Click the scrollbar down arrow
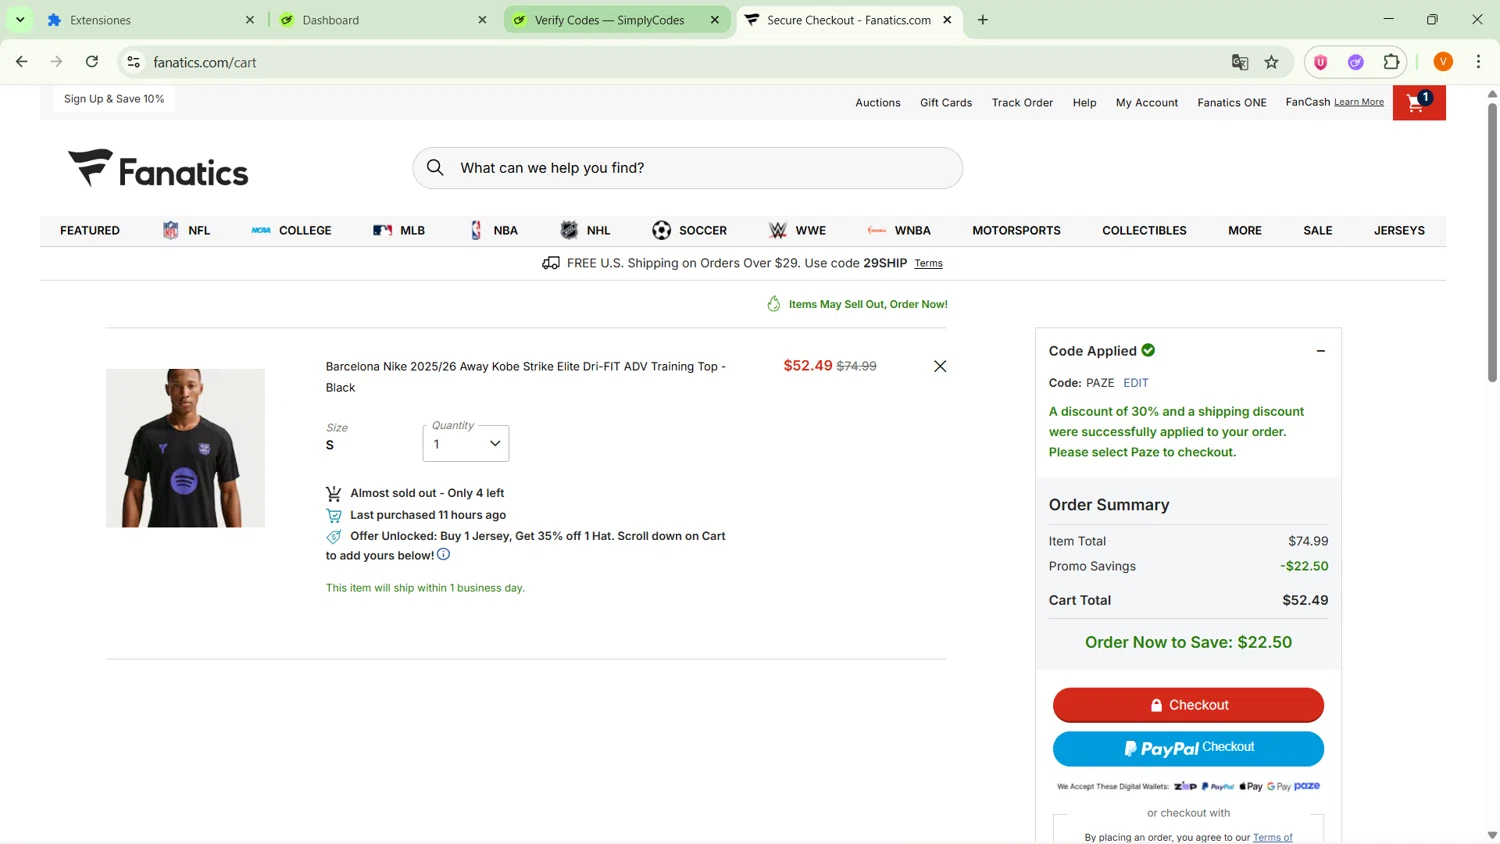The width and height of the screenshot is (1500, 844). point(1492,835)
